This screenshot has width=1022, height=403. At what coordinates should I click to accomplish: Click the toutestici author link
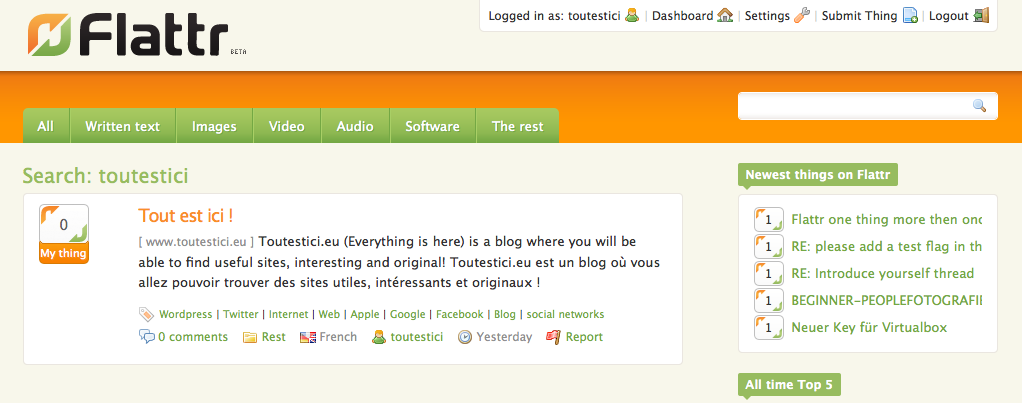(416, 337)
